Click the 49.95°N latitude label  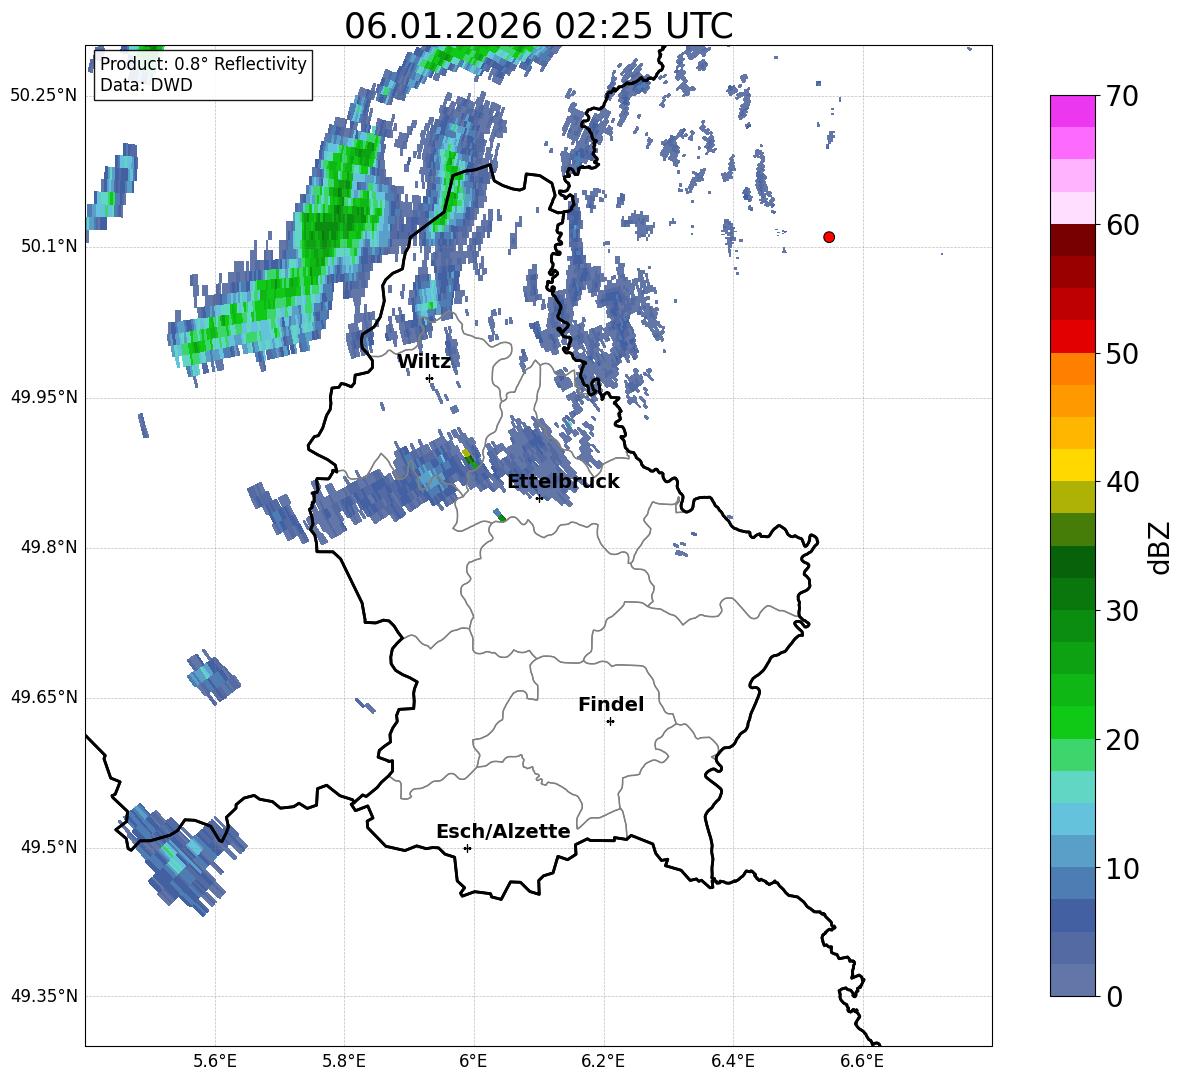44,397
